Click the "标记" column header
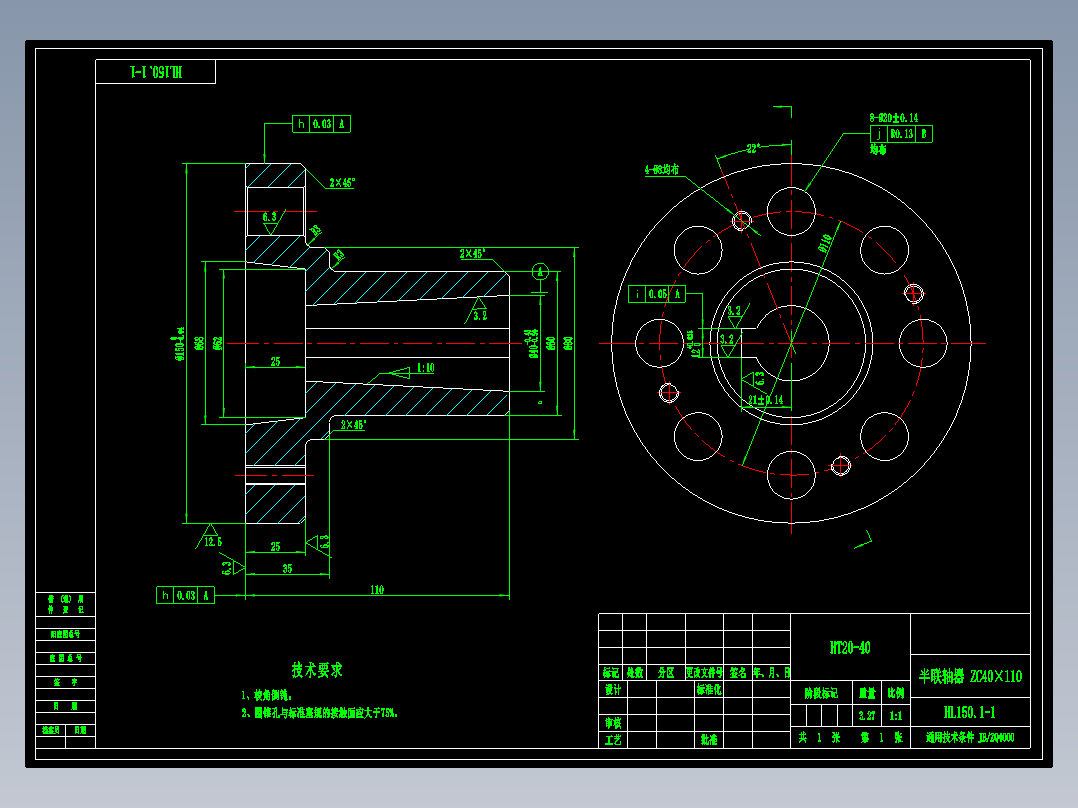The image size is (1078, 808). click(x=610, y=673)
